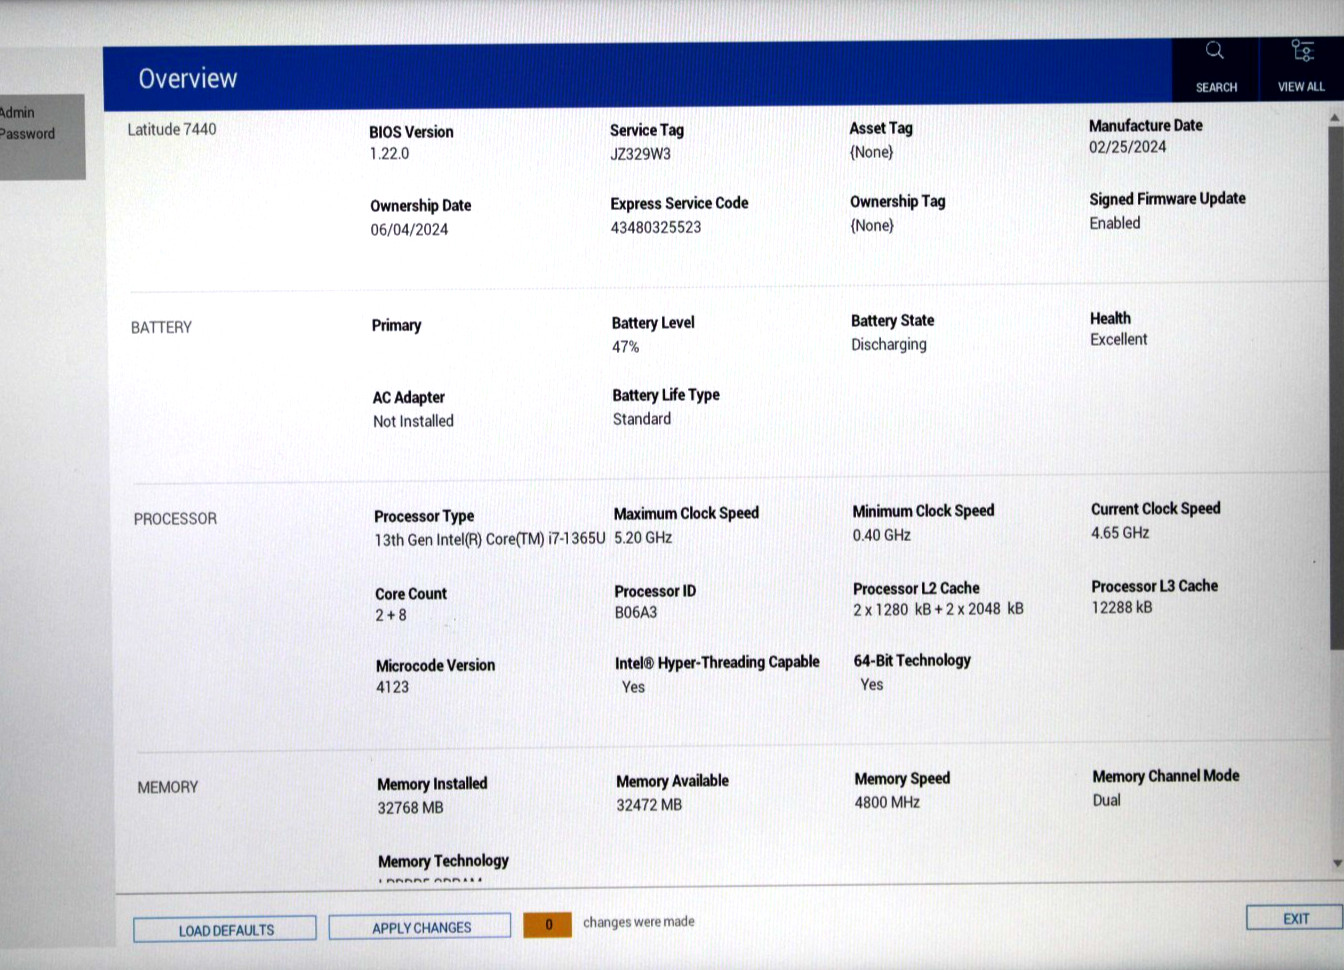Click the Maximum Clock Speed 5.20 GHz
The image size is (1344, 970).
coord(643,537)
